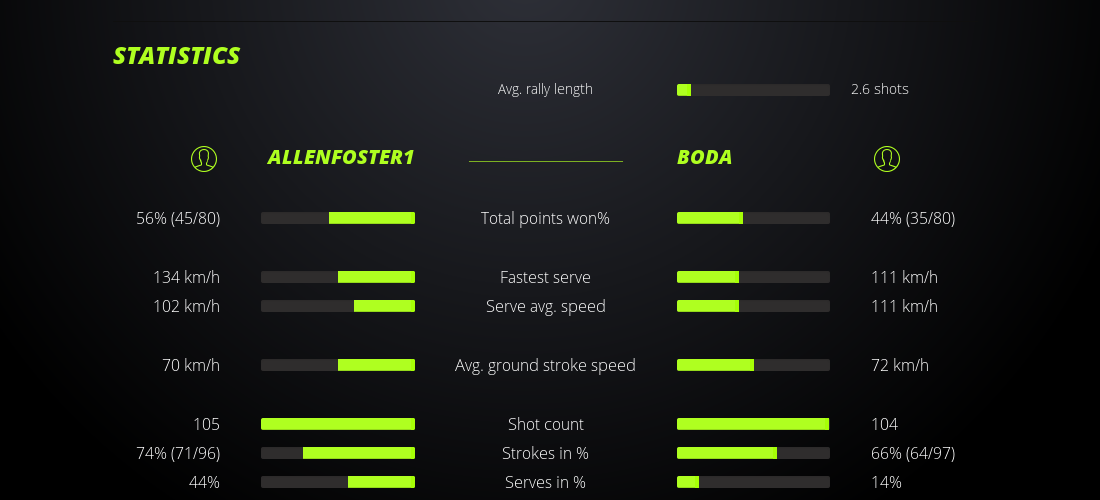Click Allenfoster1's player avatar icon
Viewport: 1100px width, 500px height.
[204, 158]
